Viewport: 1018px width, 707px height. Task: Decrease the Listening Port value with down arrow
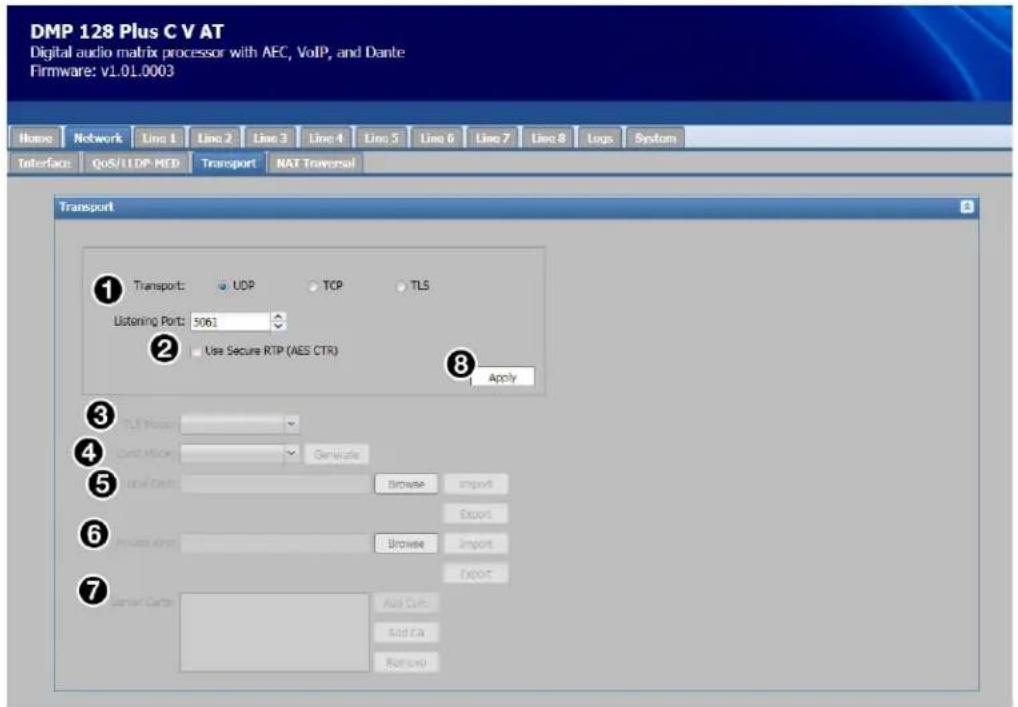coord(278,326)
